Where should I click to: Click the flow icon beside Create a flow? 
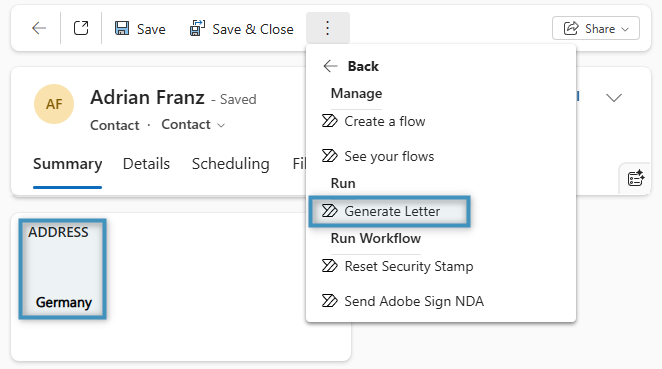329,121
